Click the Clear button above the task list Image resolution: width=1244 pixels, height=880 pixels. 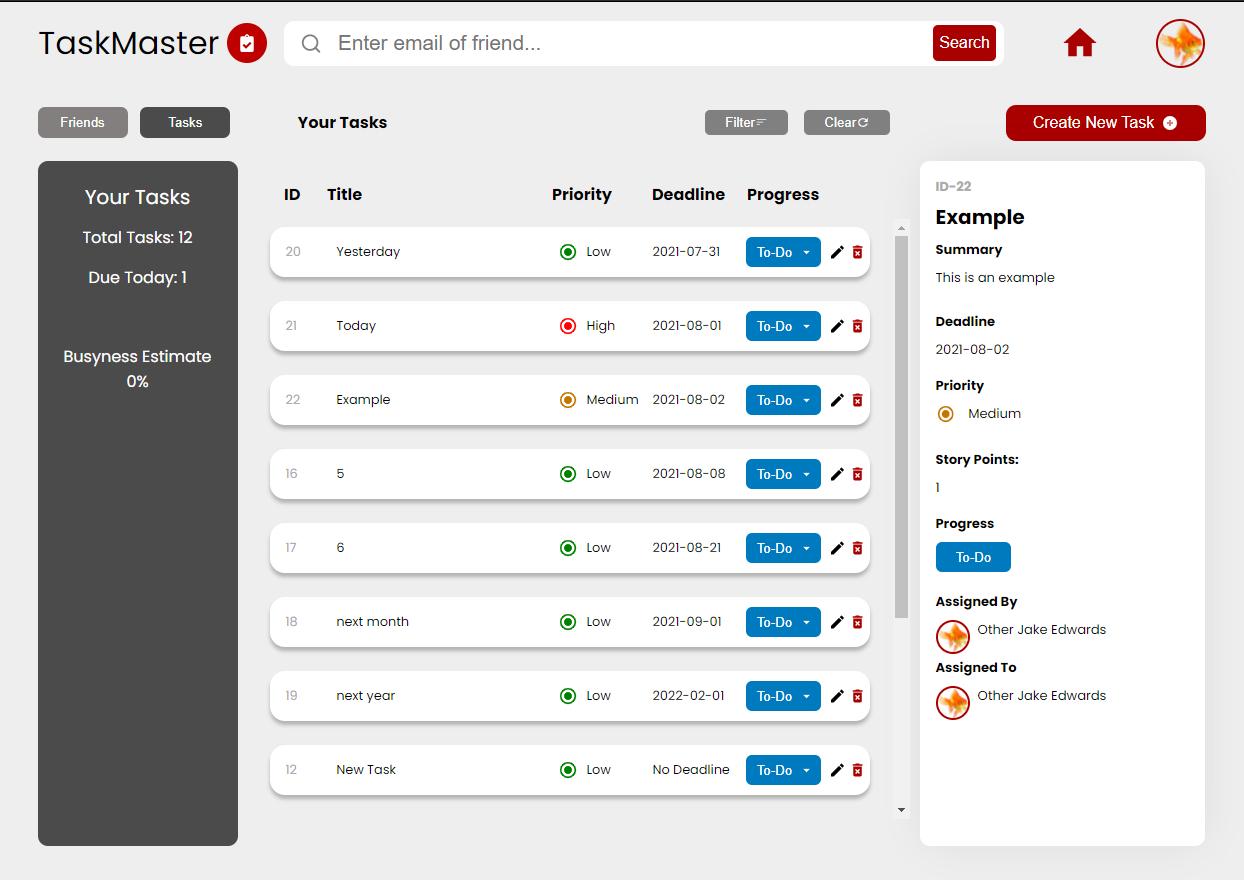pos(846,122)
